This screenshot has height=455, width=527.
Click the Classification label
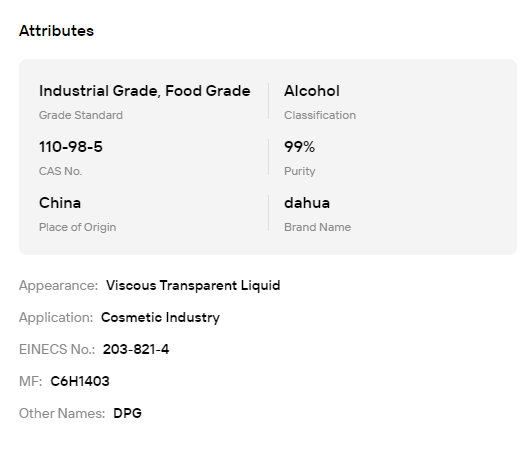(320, 115)
